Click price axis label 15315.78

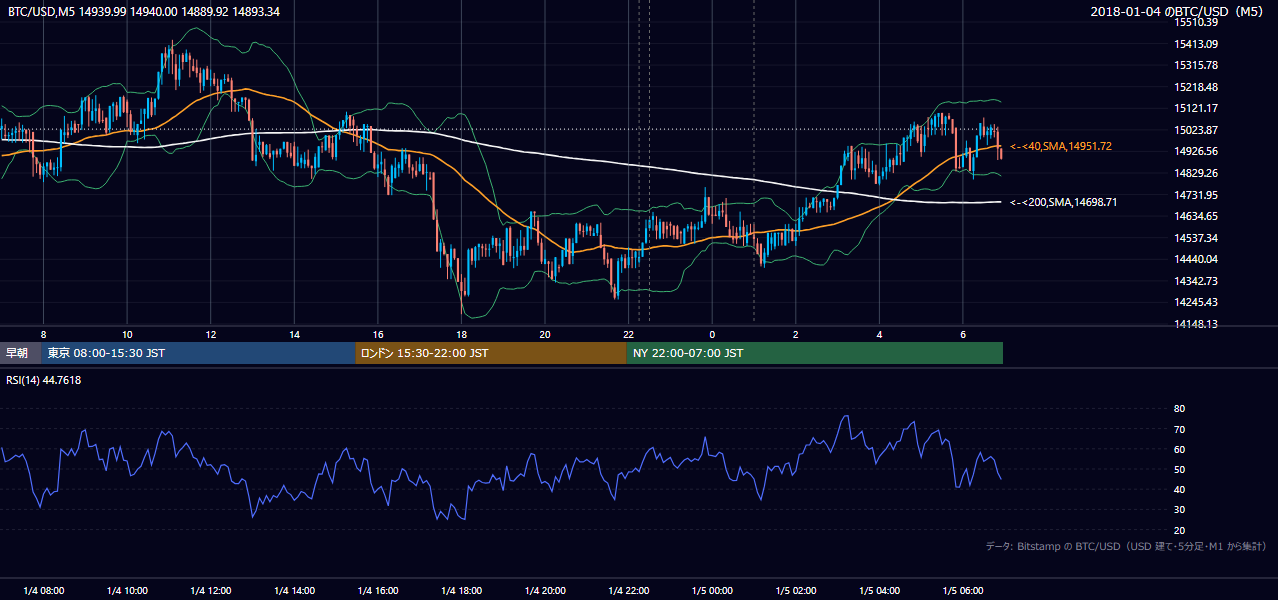tap(1196, 65)
